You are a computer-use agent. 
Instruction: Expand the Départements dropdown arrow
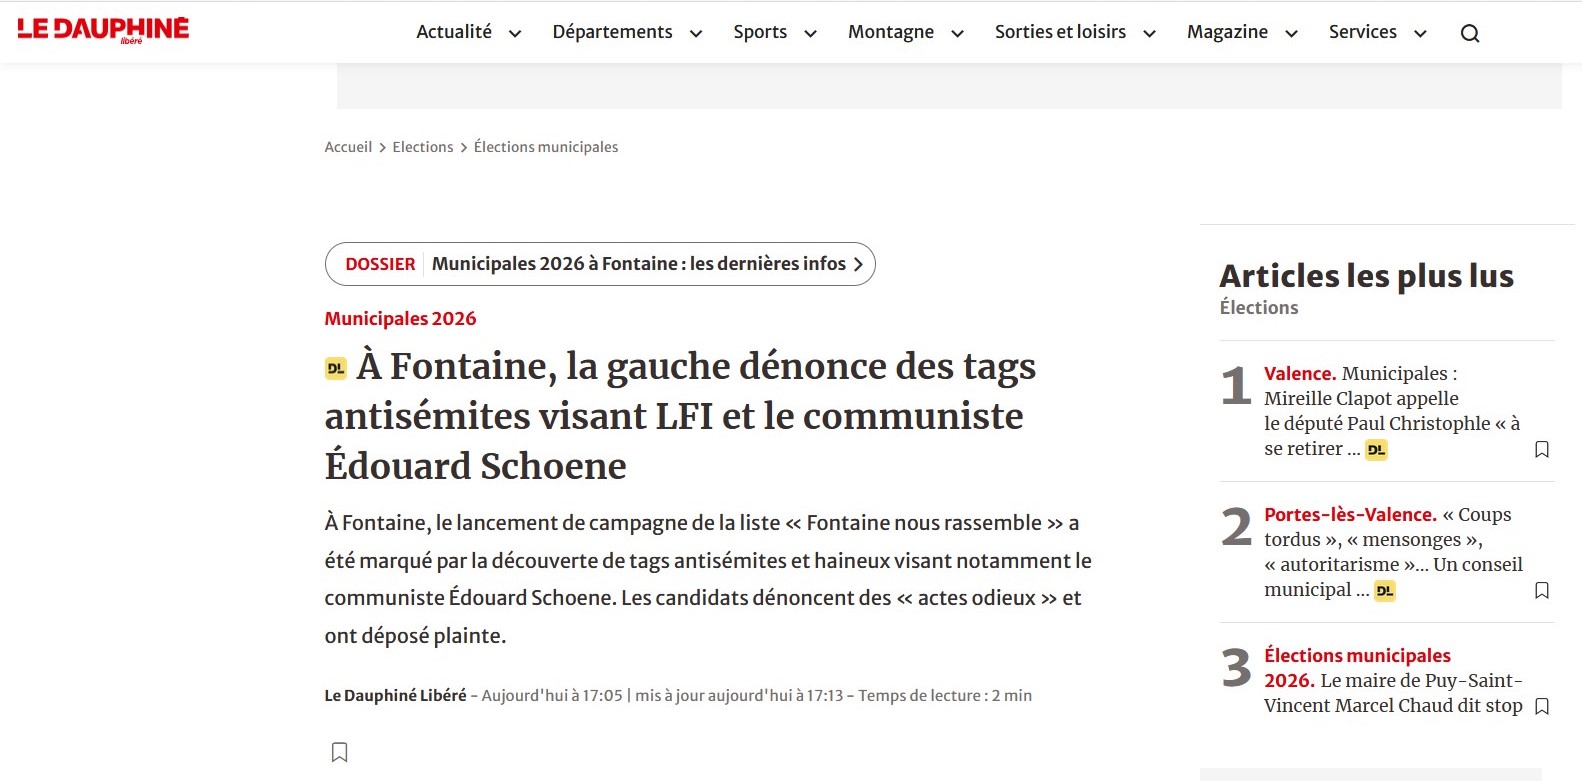696,34
